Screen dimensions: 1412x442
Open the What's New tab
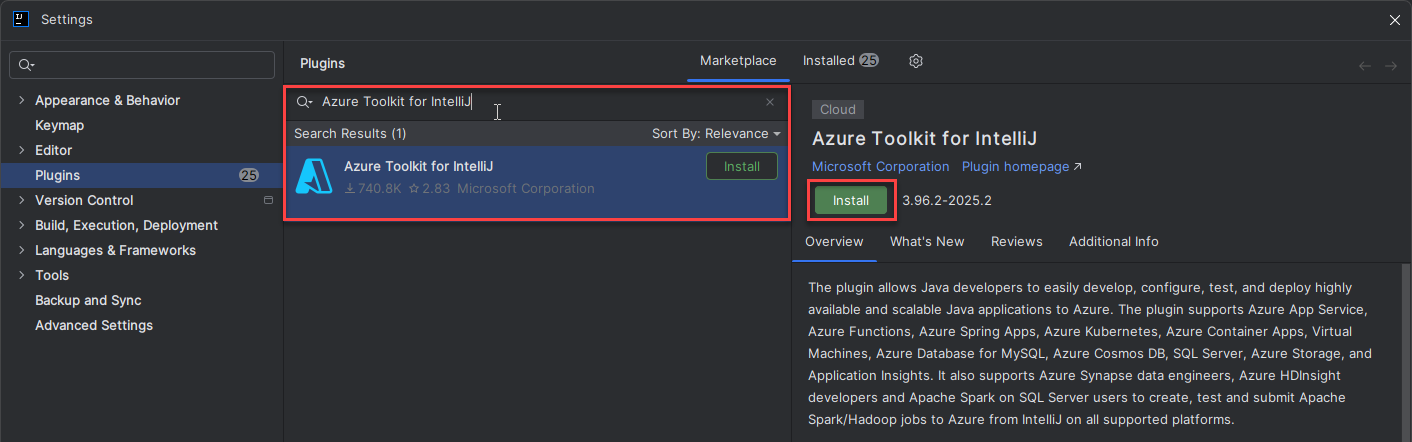pos(926,241)
